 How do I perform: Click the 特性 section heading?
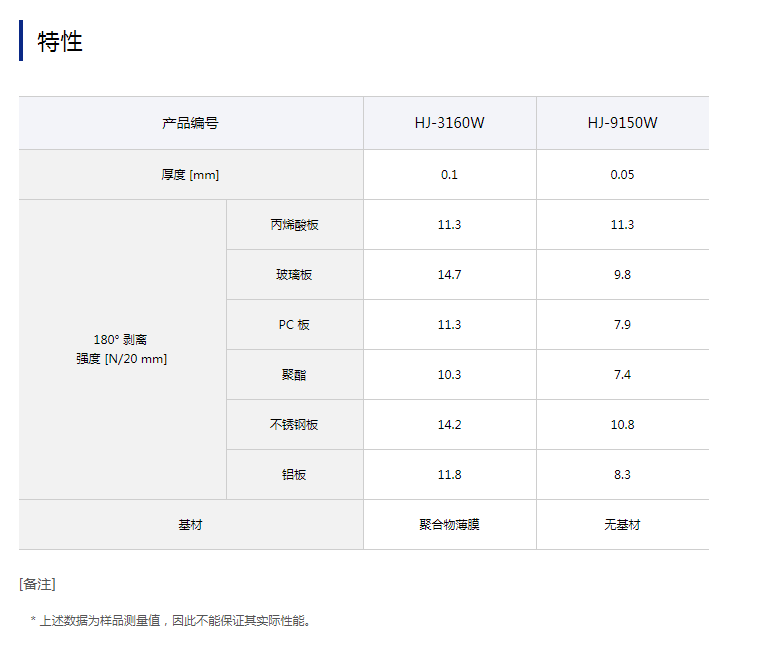(60, 42)
